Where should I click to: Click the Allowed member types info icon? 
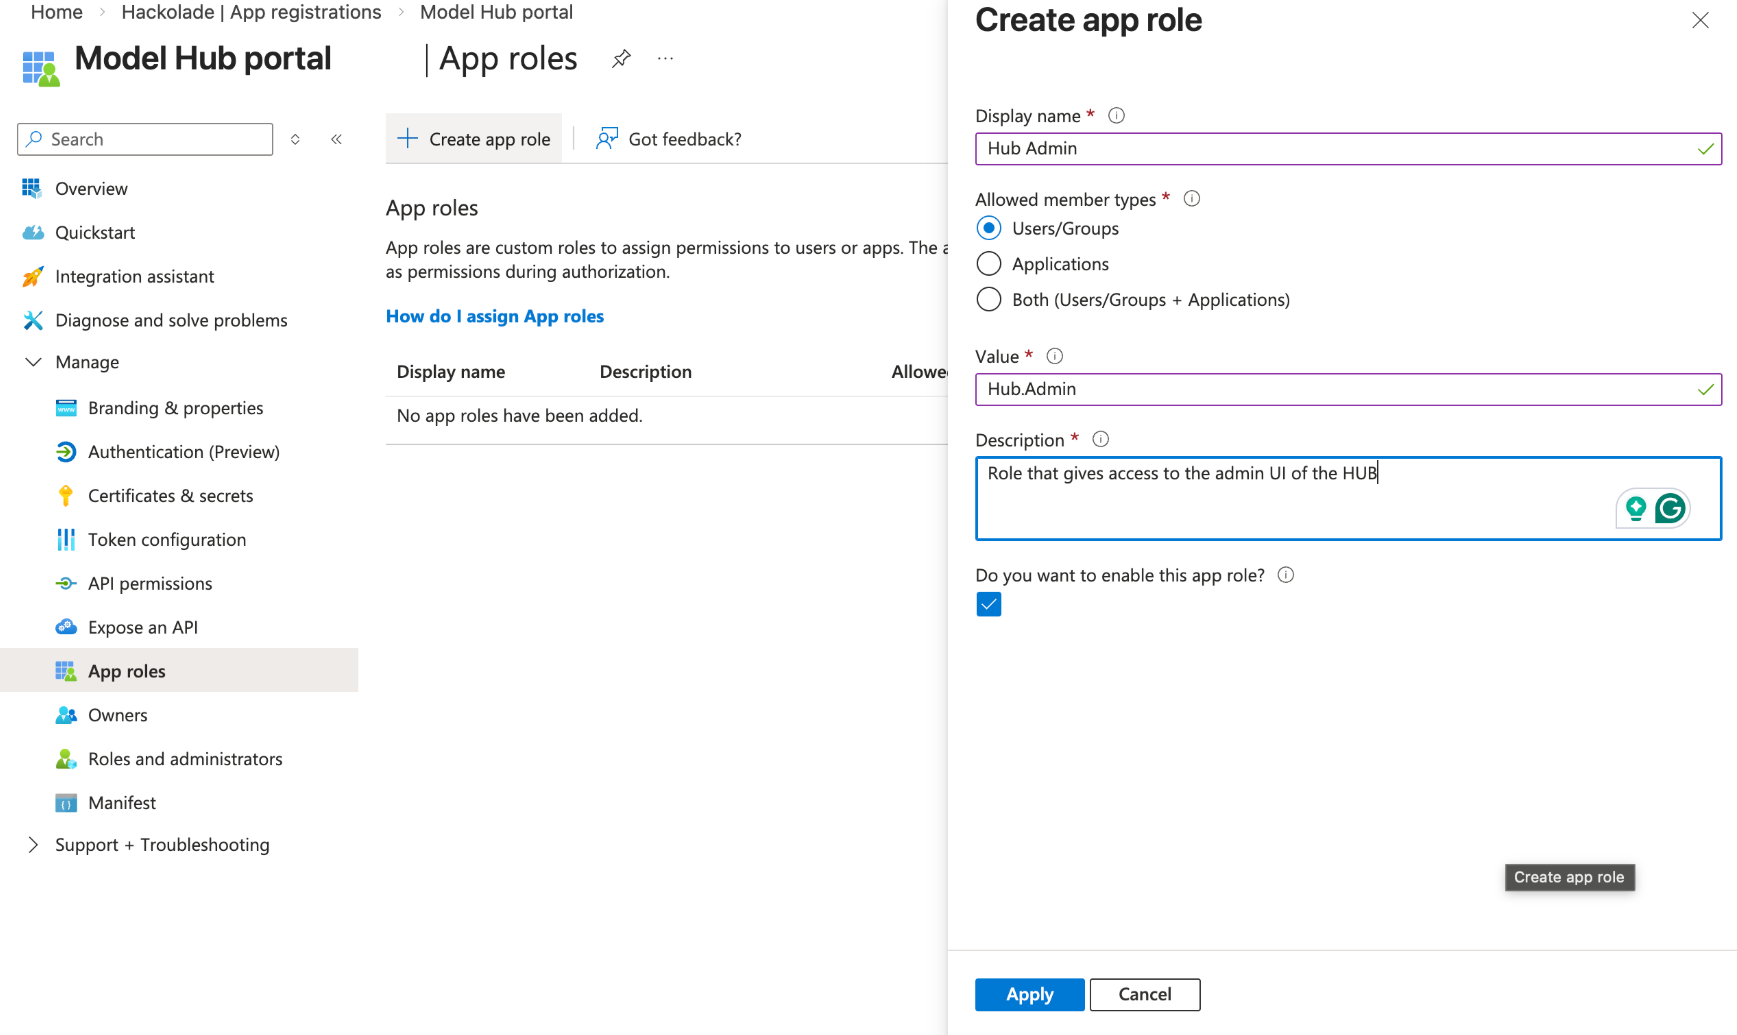[x=1192, y=199]
